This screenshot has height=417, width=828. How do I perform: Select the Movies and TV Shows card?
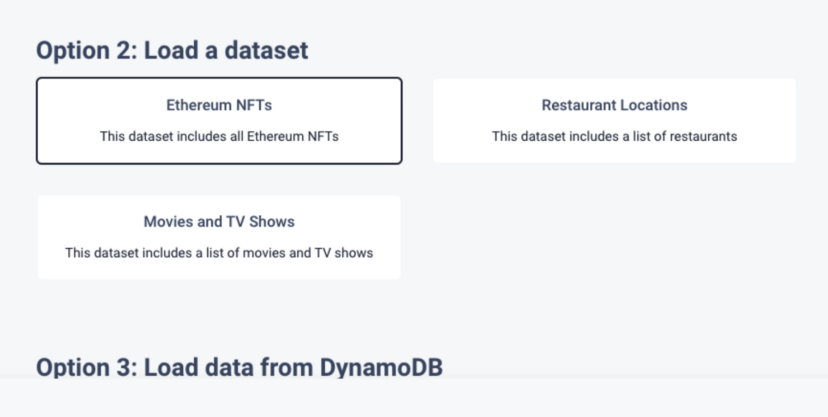click(x=219, y=237)
